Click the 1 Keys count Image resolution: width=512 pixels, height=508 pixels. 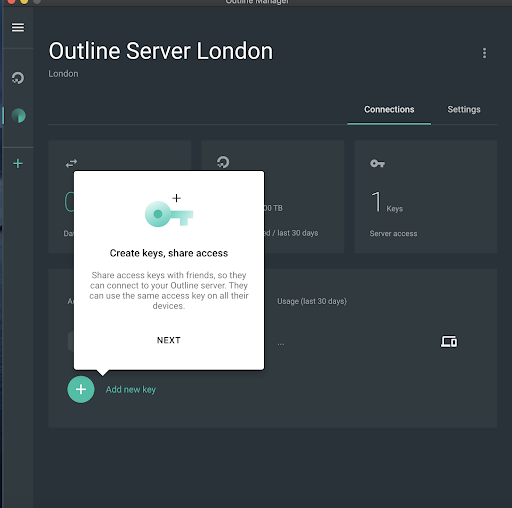pyautogui.click(x=387, y=202)
